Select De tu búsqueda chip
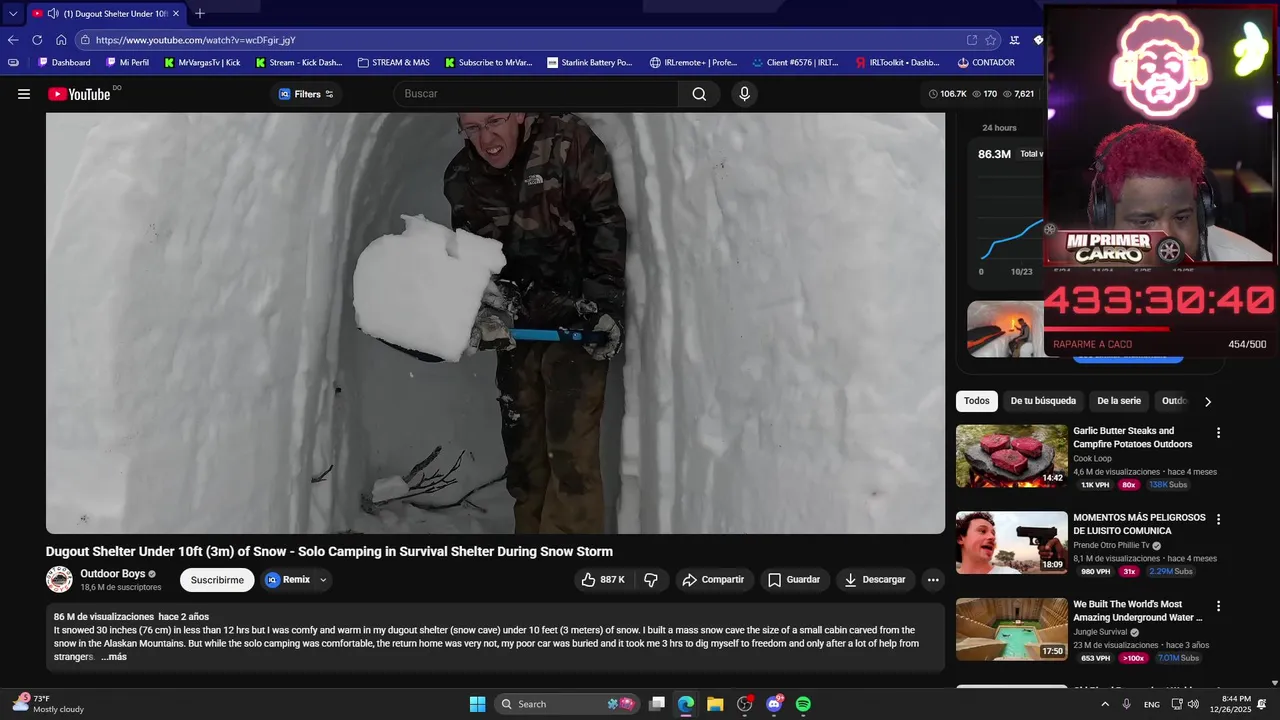The width and height of the screenshot is (1280, 720). click(x=1043, y=401)
